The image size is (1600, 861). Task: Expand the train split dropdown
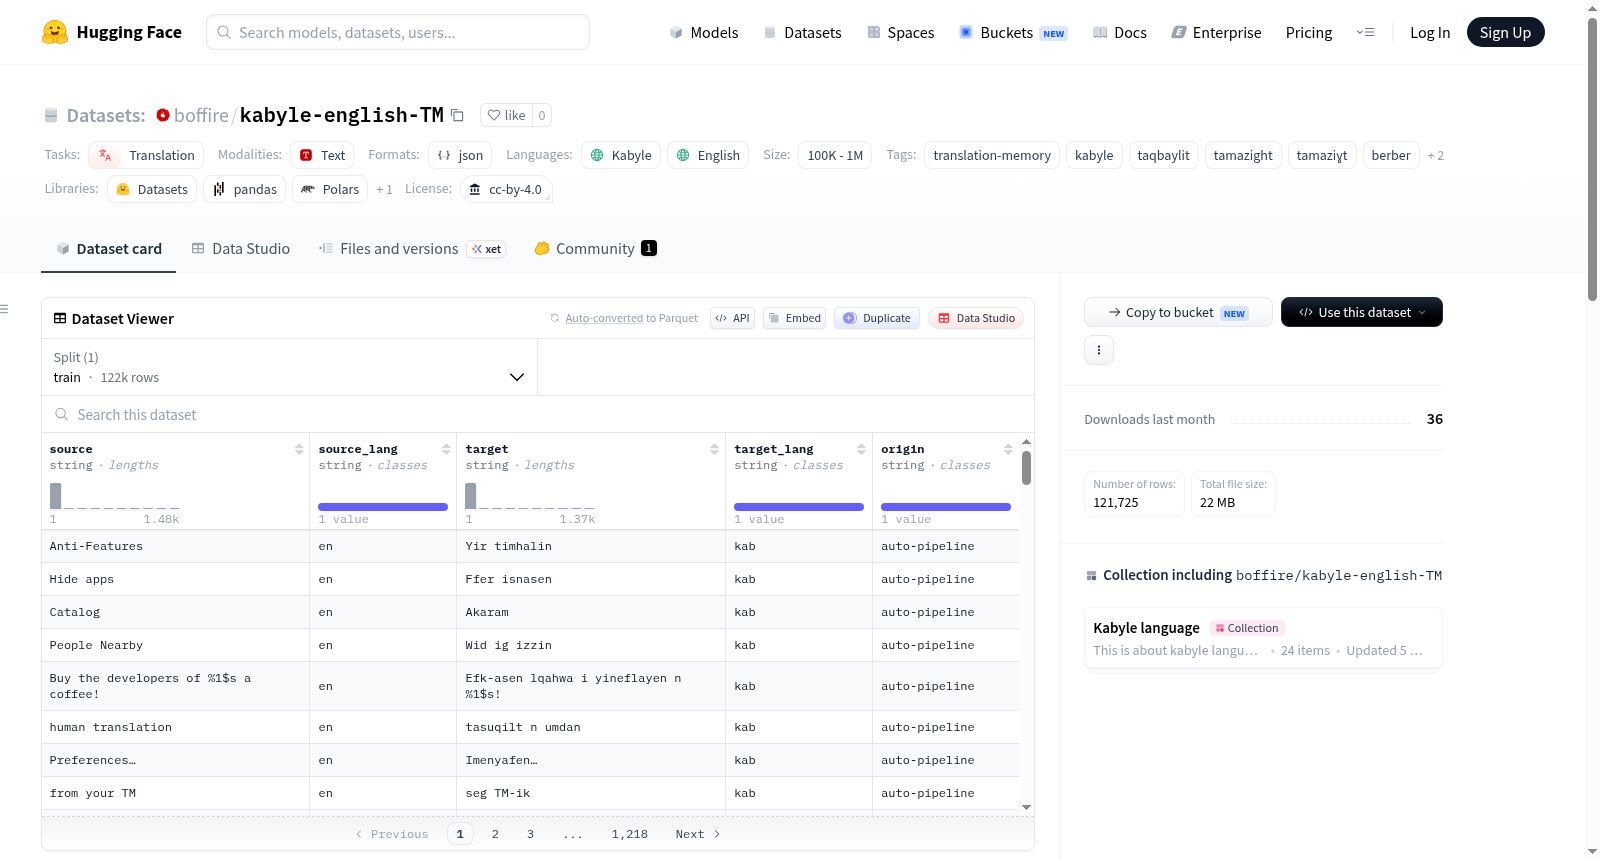click(x=289, y=367)
